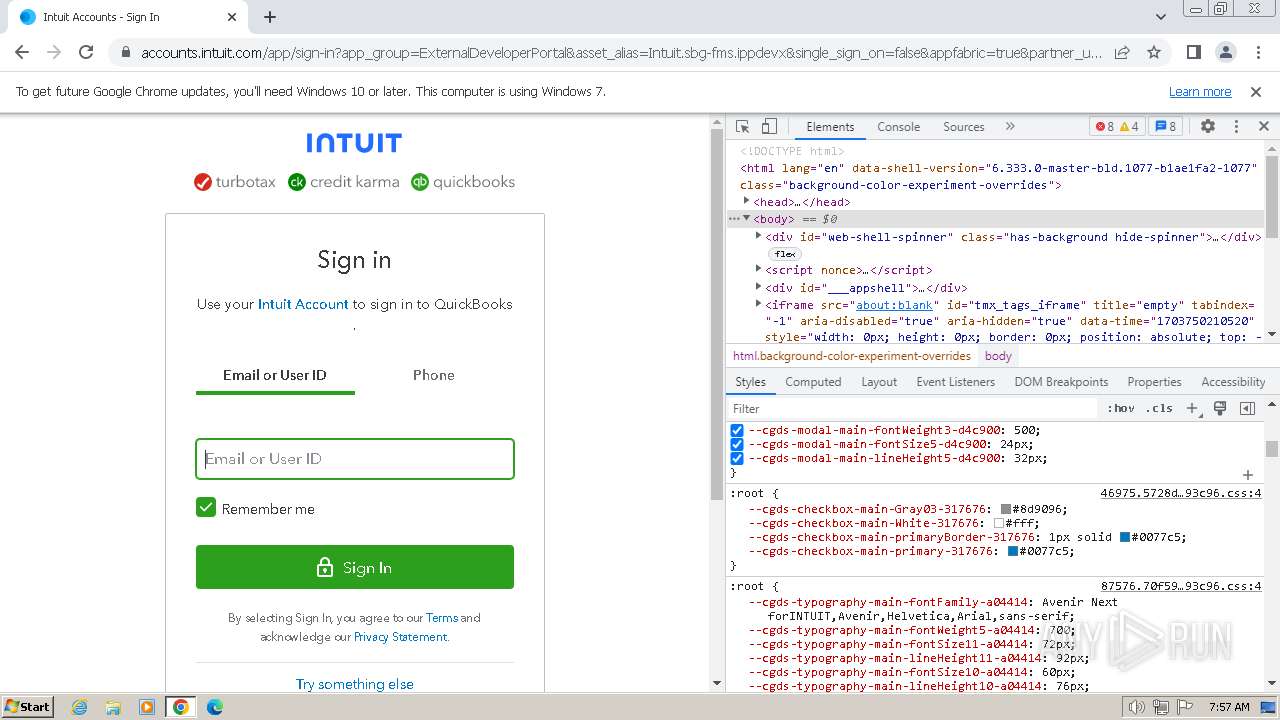Click the green Sign In button
This screenshot has height=720, width=1280.
[x=355, y=567]
